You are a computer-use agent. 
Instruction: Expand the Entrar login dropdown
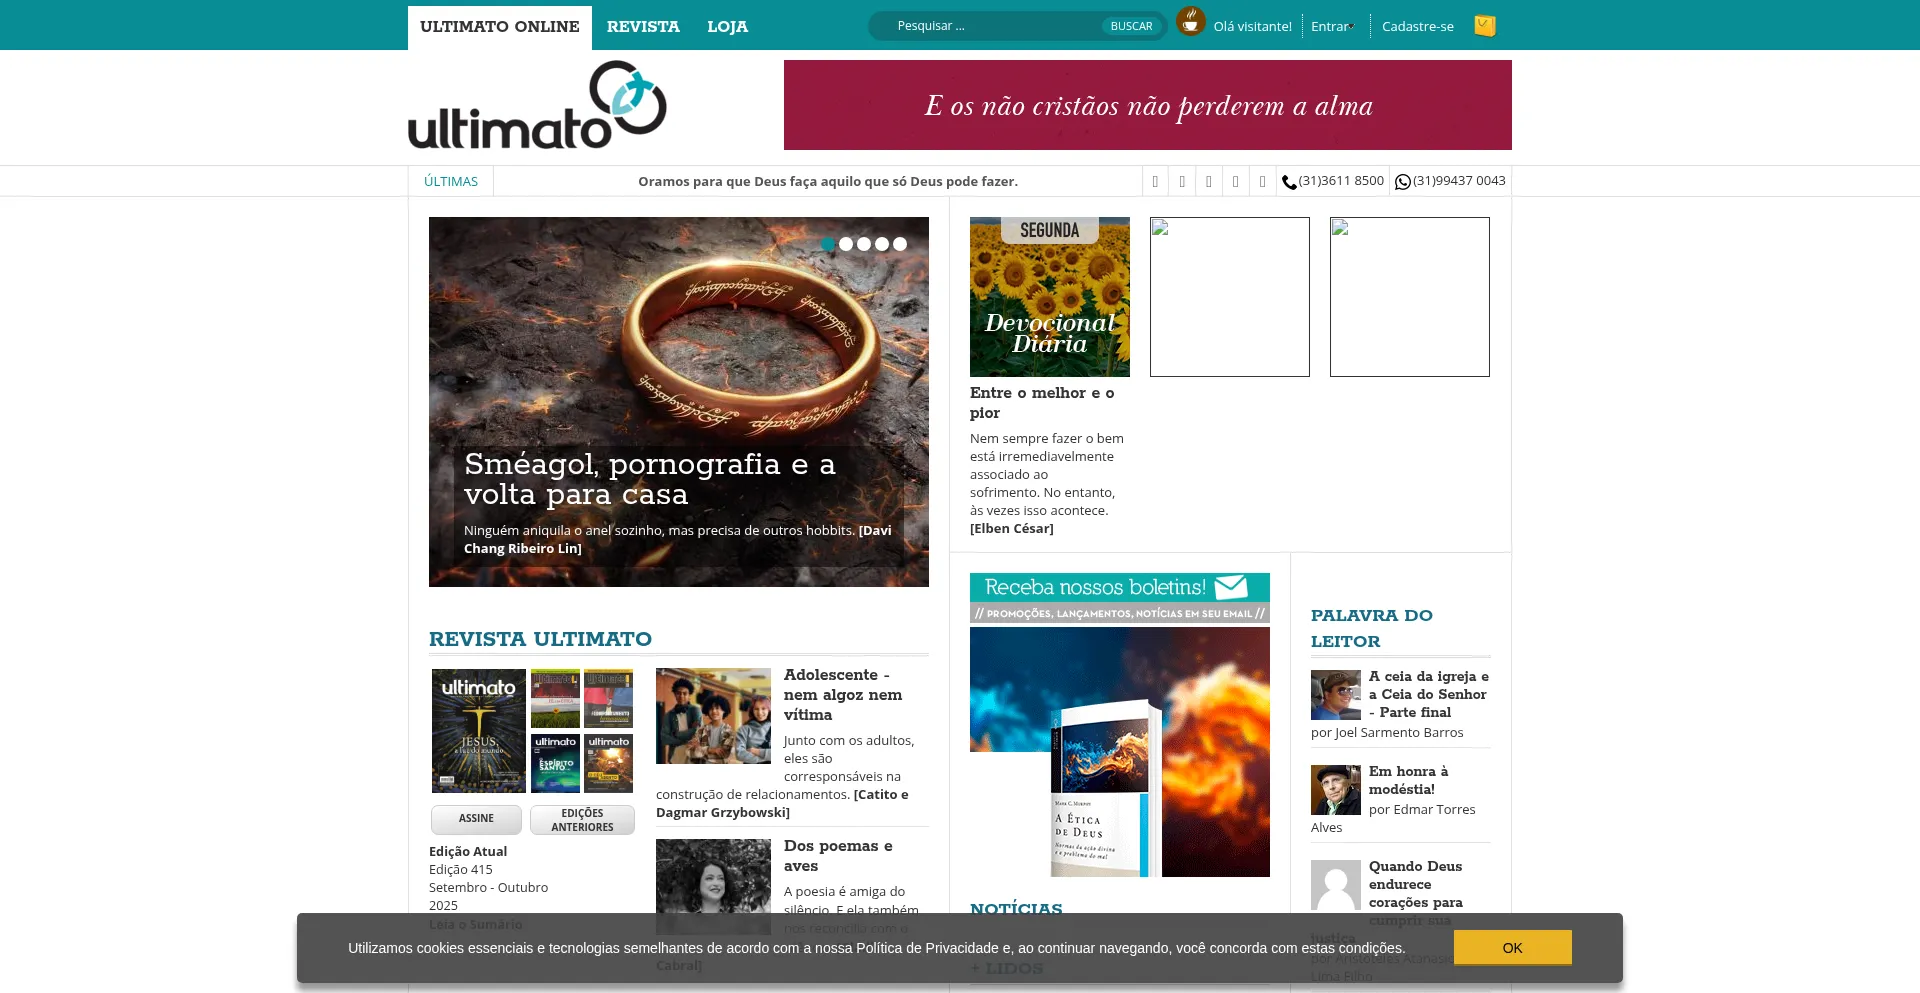point(1333,26)
